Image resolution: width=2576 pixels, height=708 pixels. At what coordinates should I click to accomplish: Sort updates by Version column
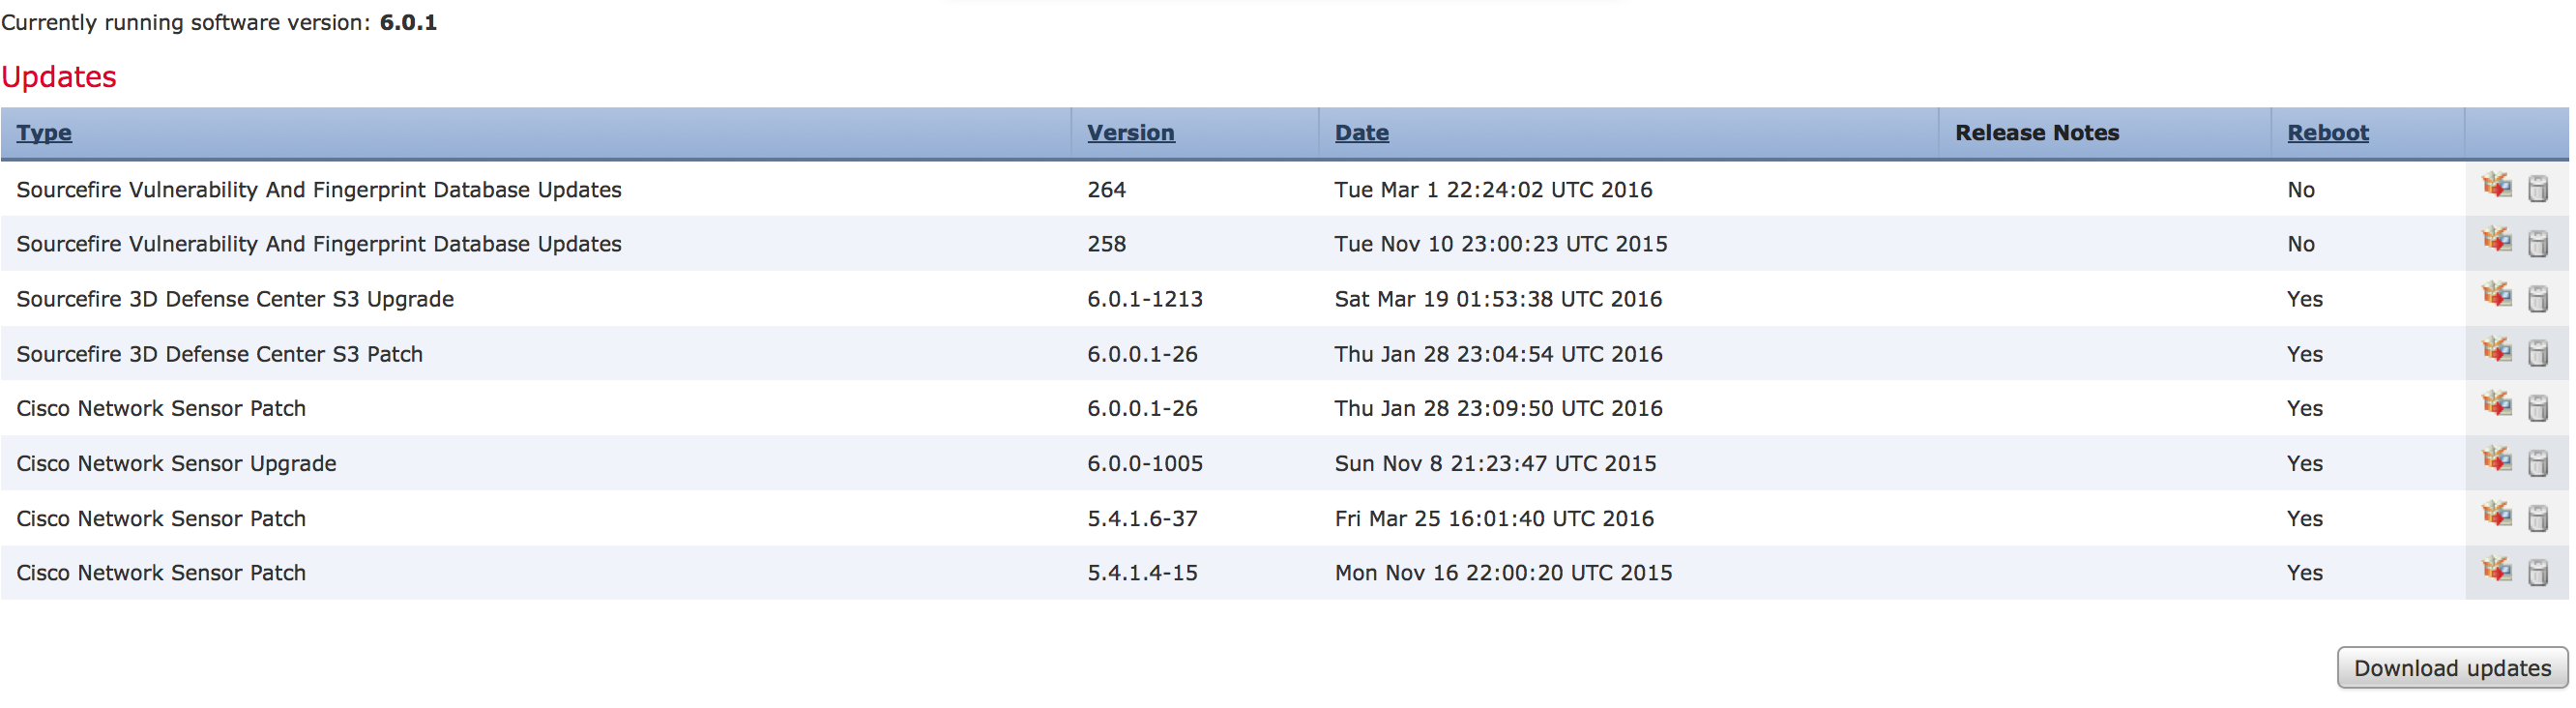coord(1130,133)
